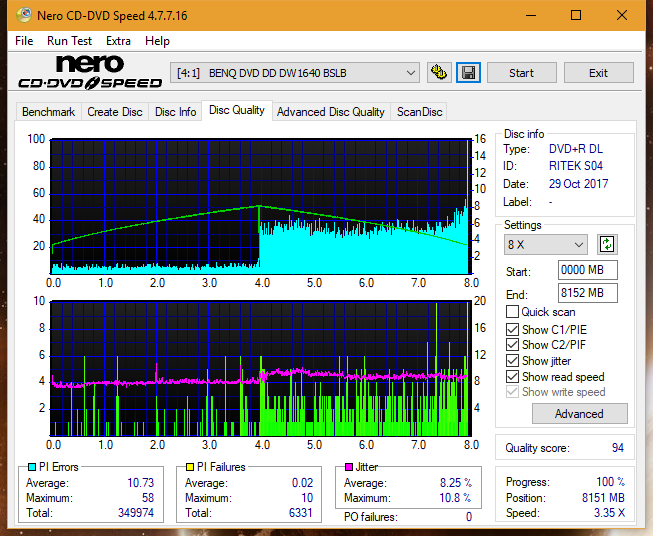Click the Speed value 3.35 X
653x536 pixels.
pos(609,513)
